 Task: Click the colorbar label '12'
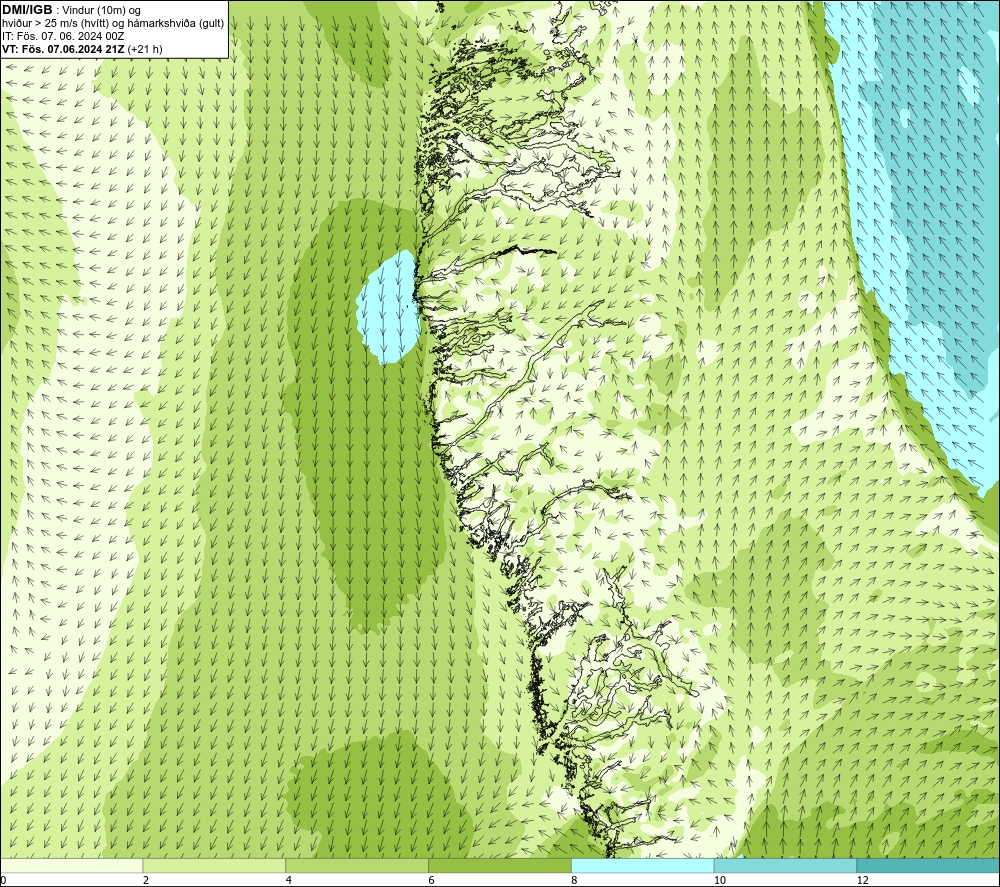pyautogui.click(x=863, y=880)
